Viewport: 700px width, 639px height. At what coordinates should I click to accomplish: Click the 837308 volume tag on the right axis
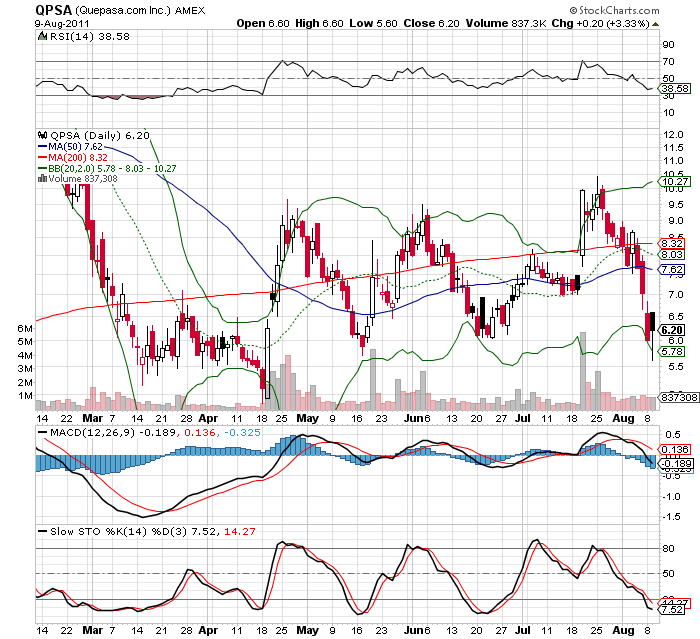(x=679, y=397)
